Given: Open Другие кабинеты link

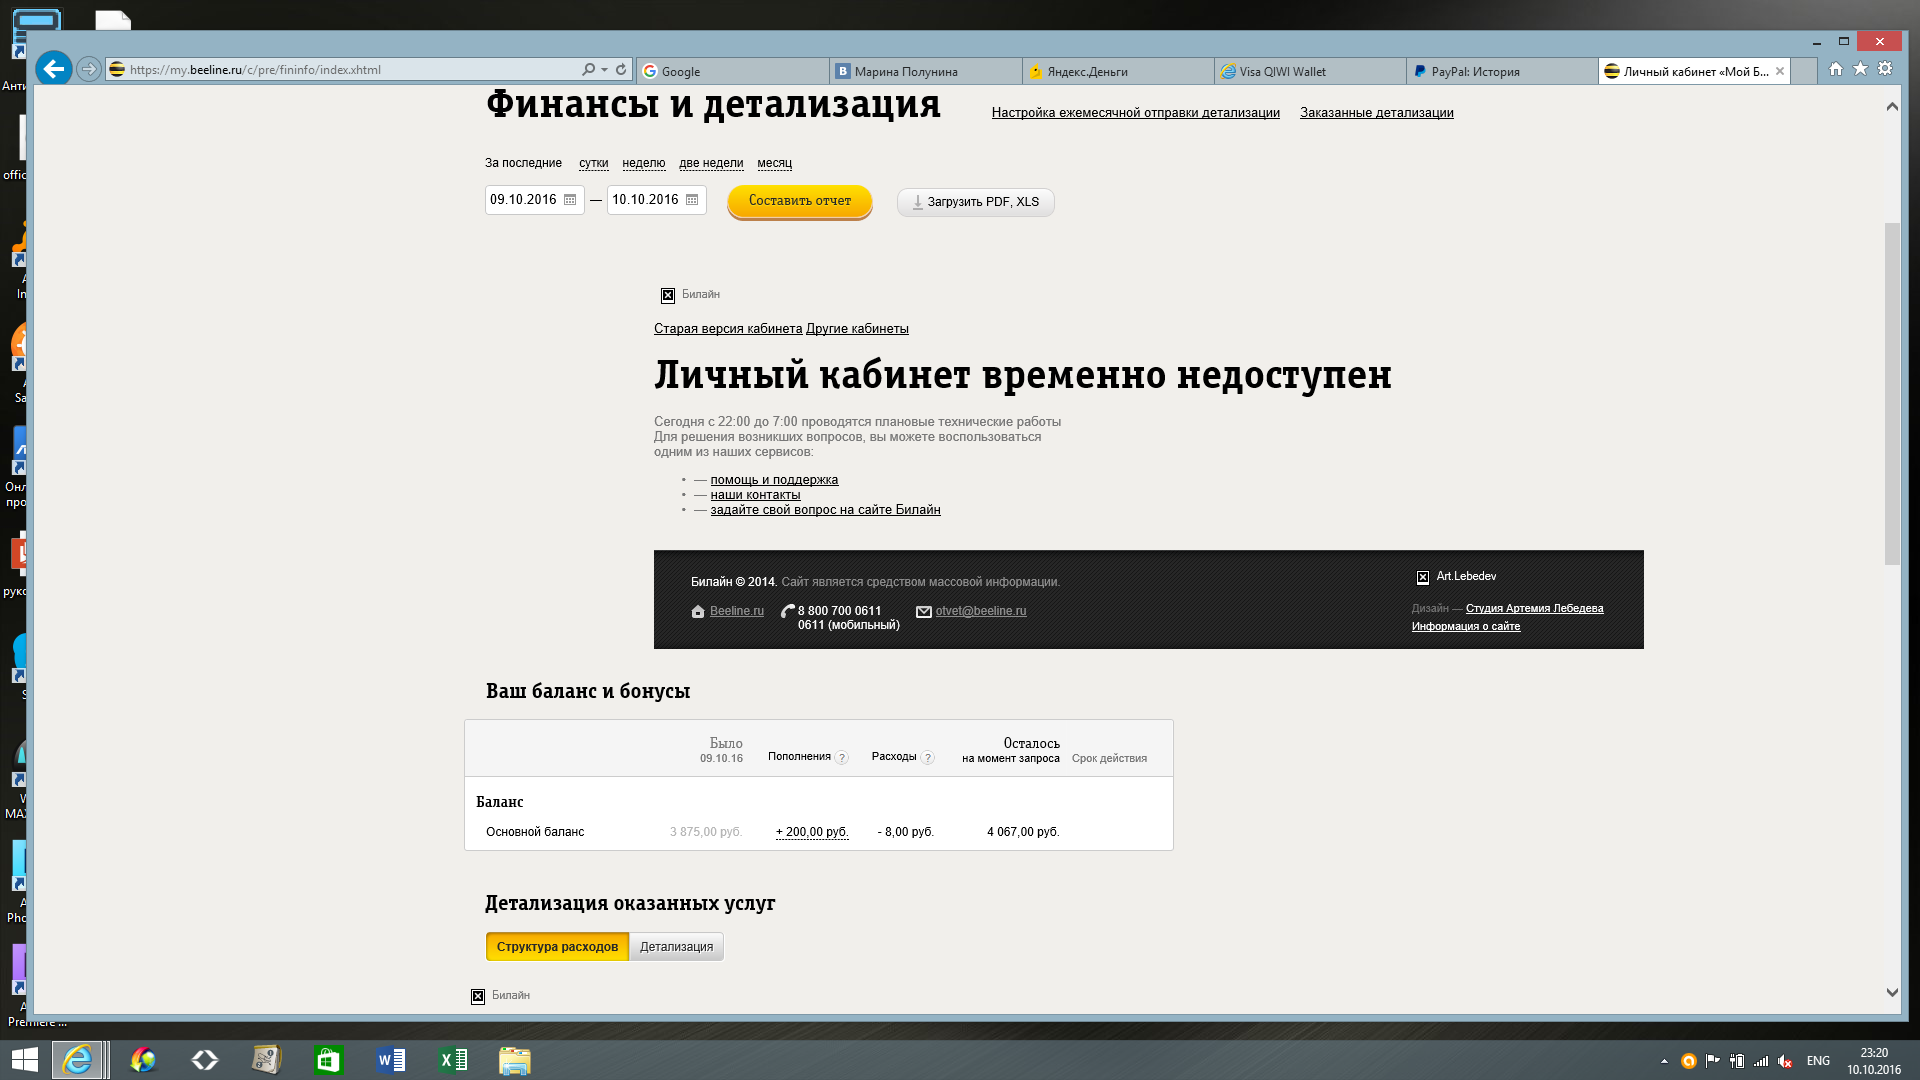Looking at the screenshot, I should (x=857, y=329).
